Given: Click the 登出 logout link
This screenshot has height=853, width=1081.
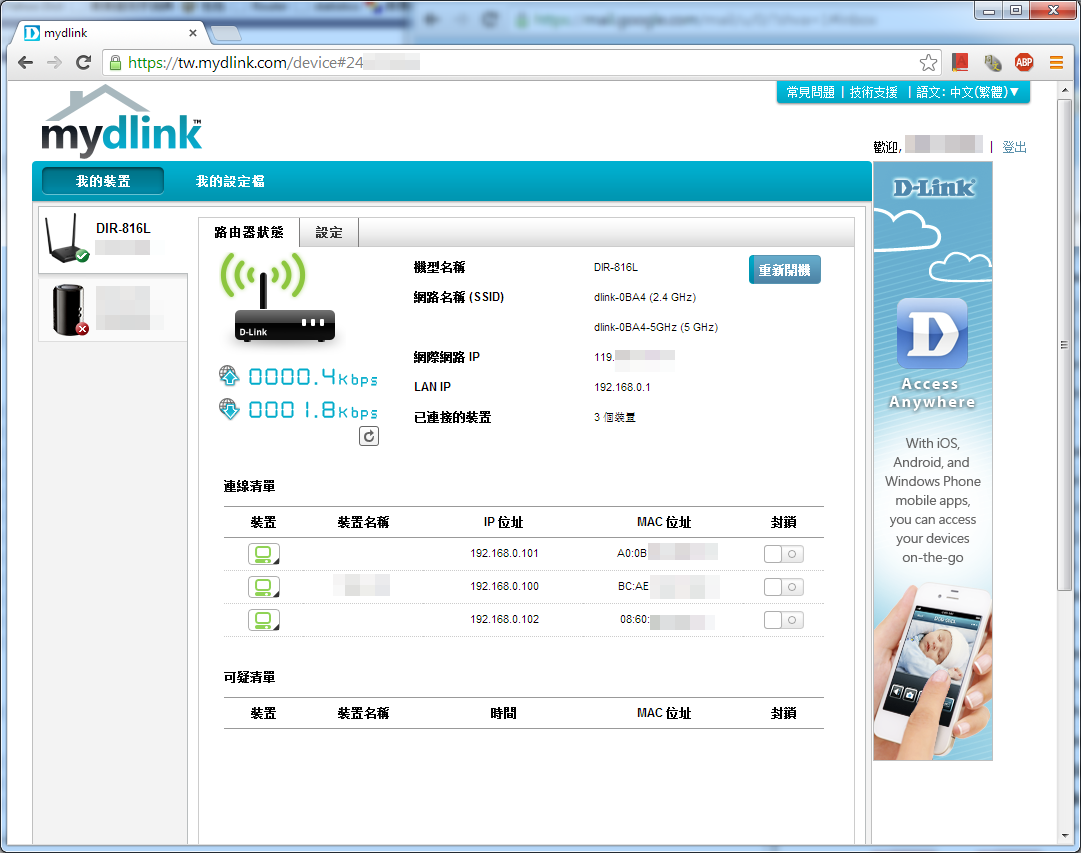Looking at the screenshot, I should click(x=1014, y=147).
